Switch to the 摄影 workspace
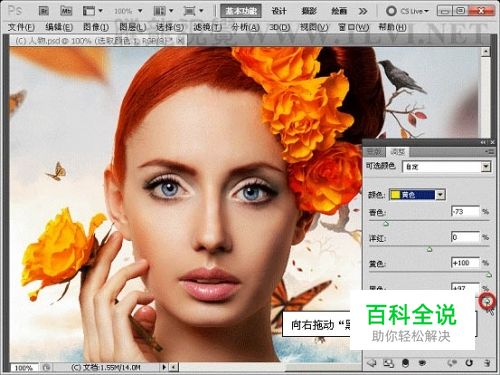 point(309,11)
